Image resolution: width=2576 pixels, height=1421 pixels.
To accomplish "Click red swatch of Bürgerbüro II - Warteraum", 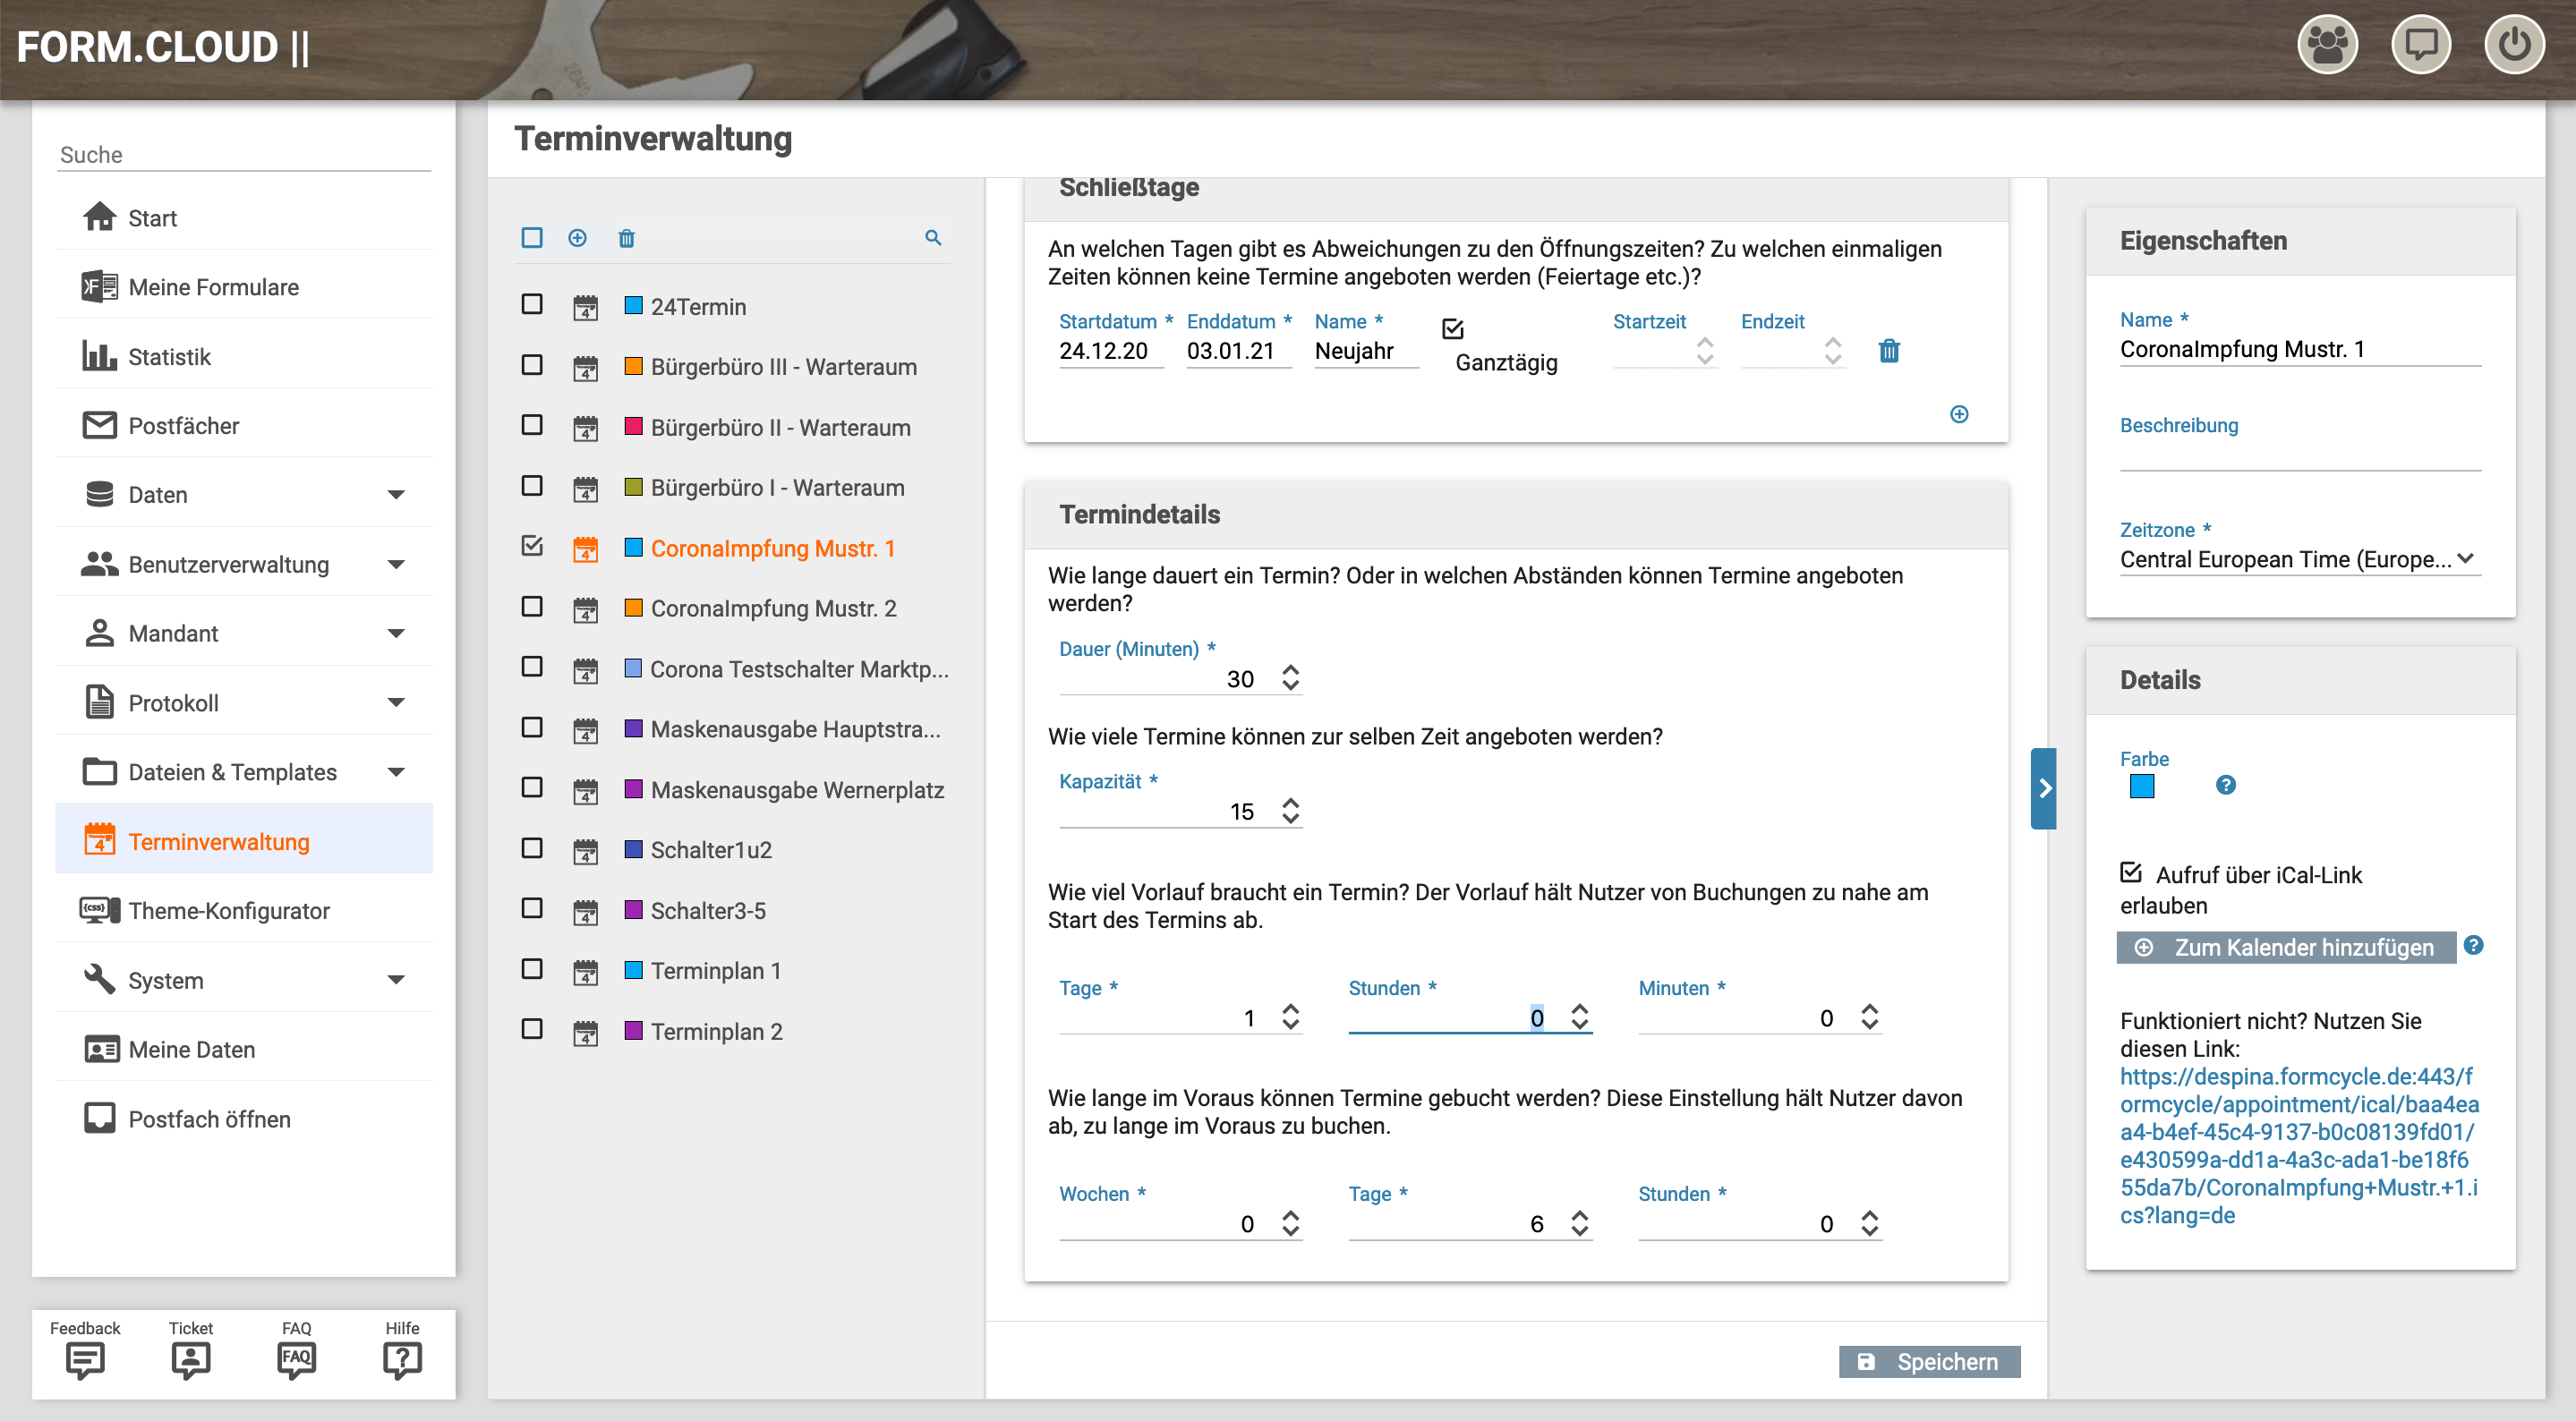I will (x=633, y=425).
